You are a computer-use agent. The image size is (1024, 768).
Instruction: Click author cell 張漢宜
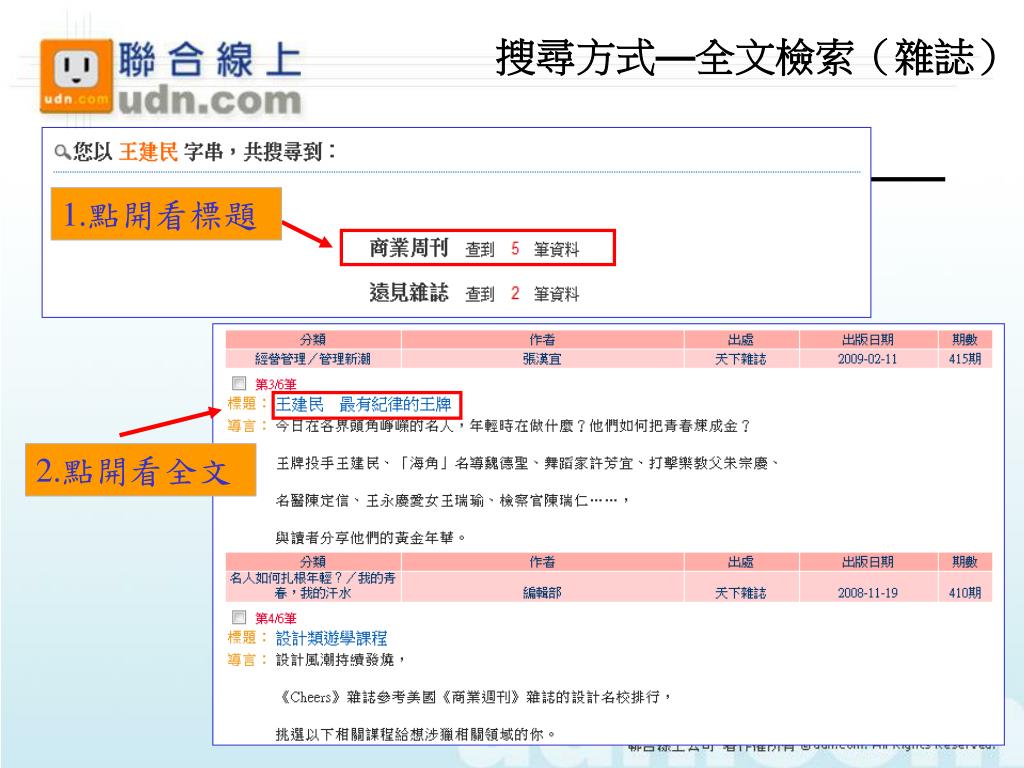[542, 359]
